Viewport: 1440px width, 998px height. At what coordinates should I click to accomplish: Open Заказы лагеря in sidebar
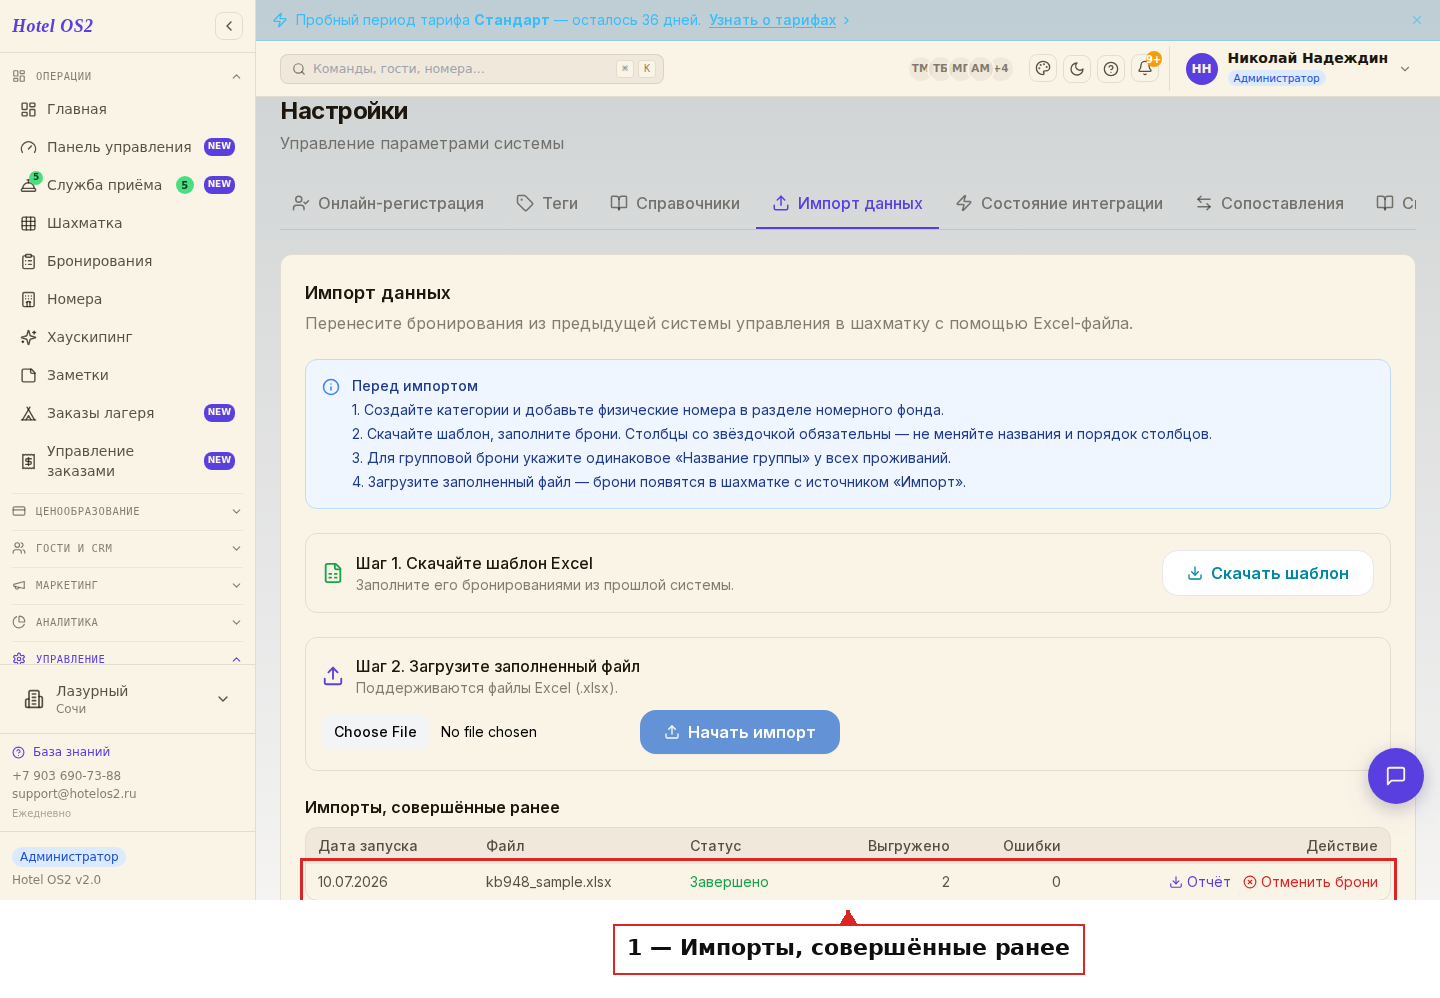pos(127,413)
